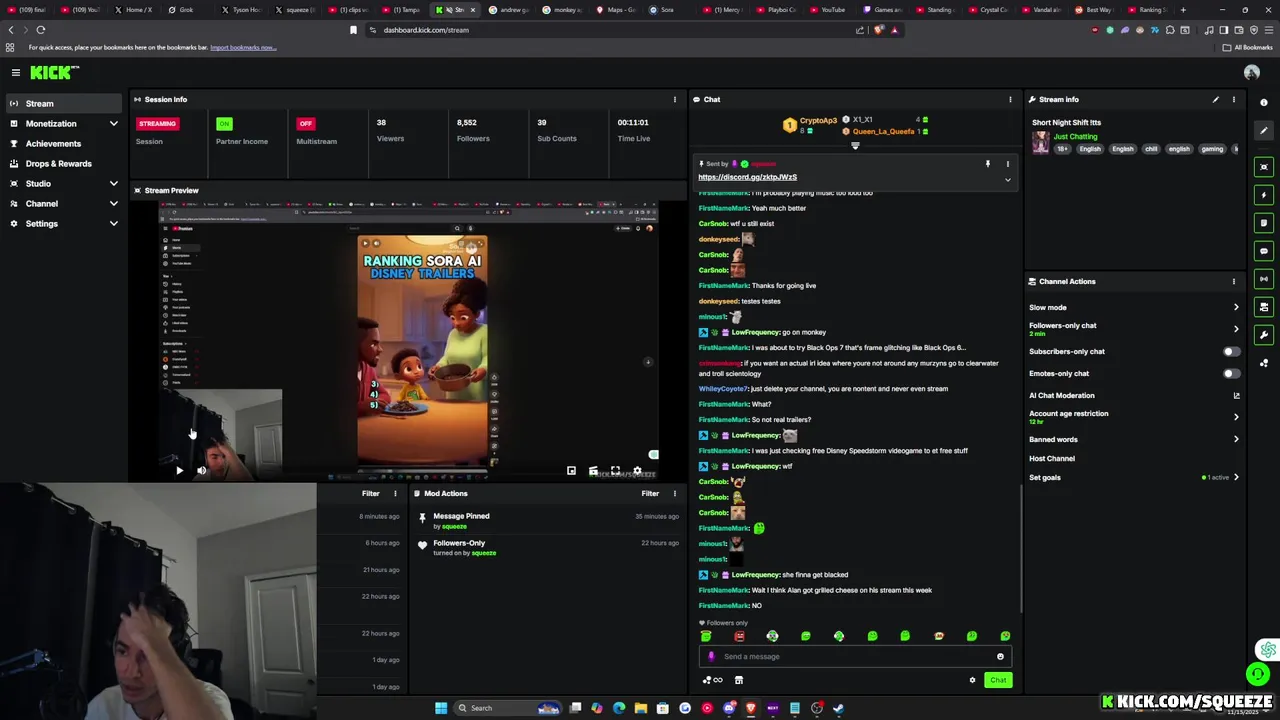This screenshot has width=1280, height=720.
Task: Toggle theater mode in stream preview
Action: click(x=593, y=470)
